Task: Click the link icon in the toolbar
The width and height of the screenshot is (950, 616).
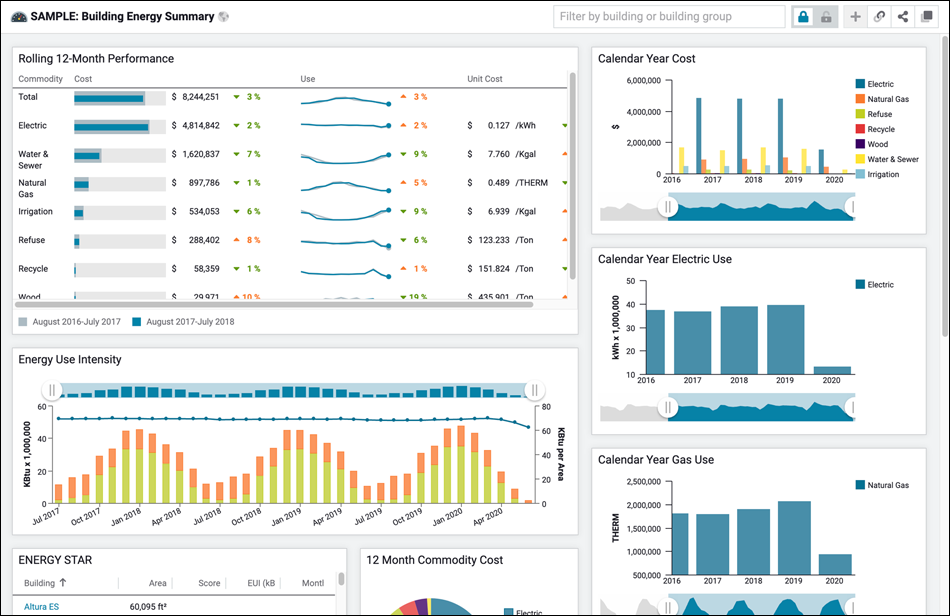Action: [878, 16]
